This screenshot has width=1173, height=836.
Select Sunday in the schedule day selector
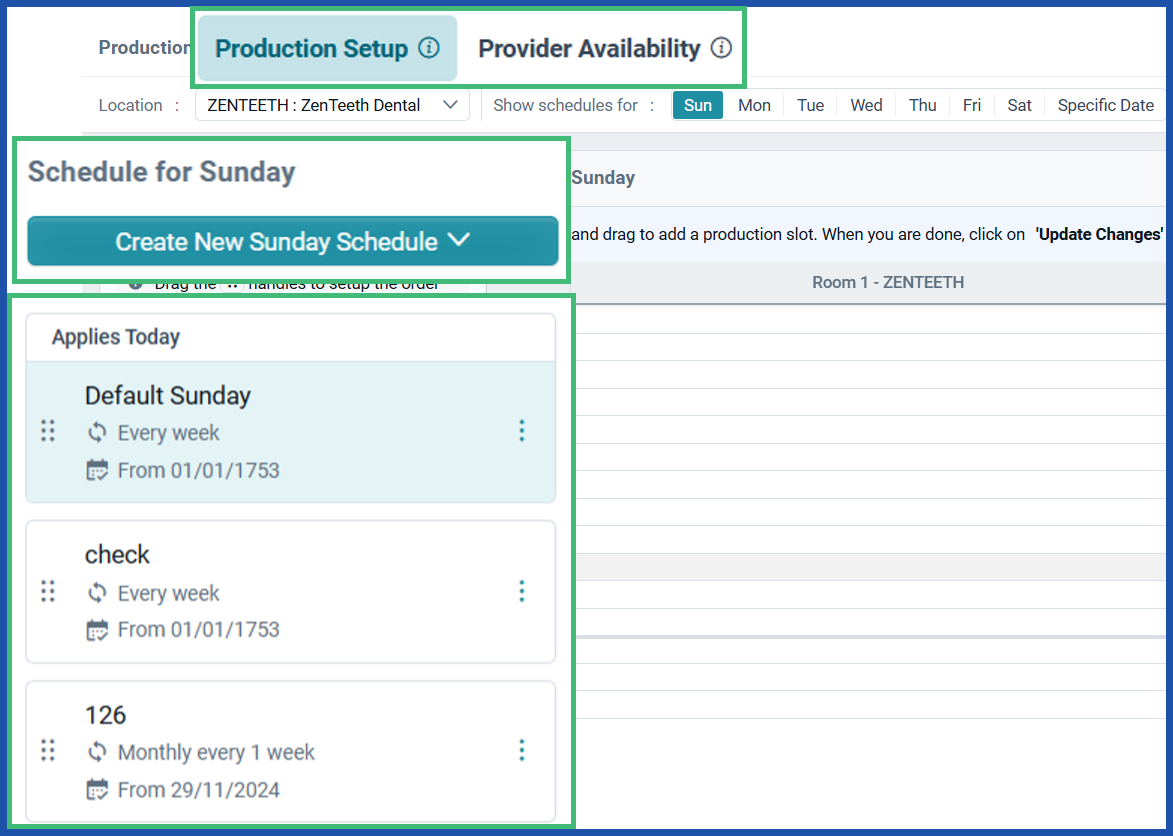click(697, 105)
